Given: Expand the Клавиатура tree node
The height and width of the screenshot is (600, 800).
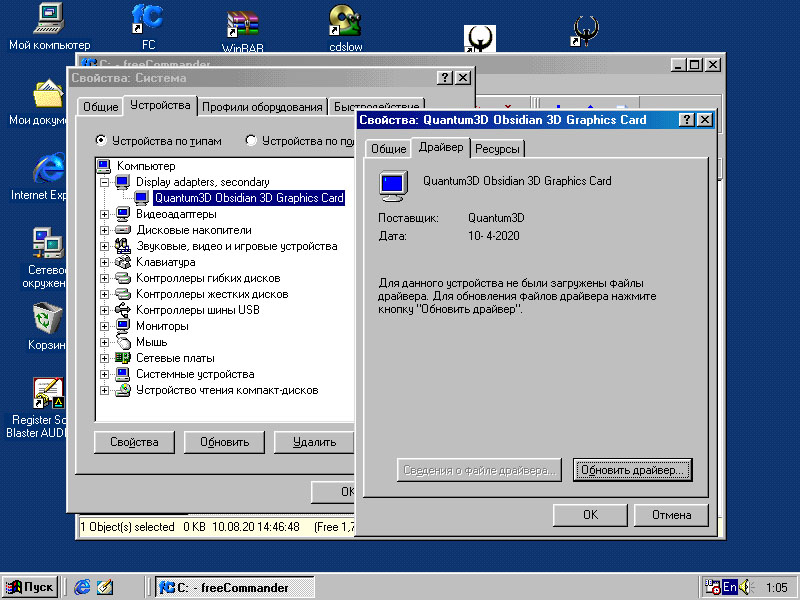Looking at the screenshot, I should 105,262.
